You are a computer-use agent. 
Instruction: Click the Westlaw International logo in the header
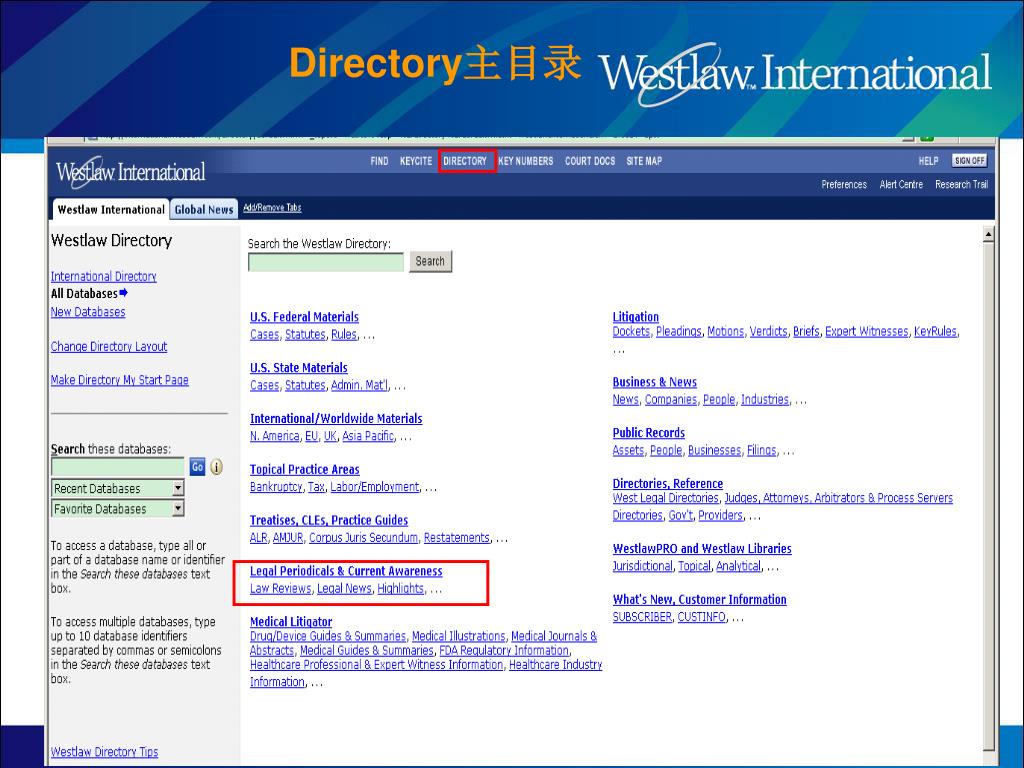point(131,172)
